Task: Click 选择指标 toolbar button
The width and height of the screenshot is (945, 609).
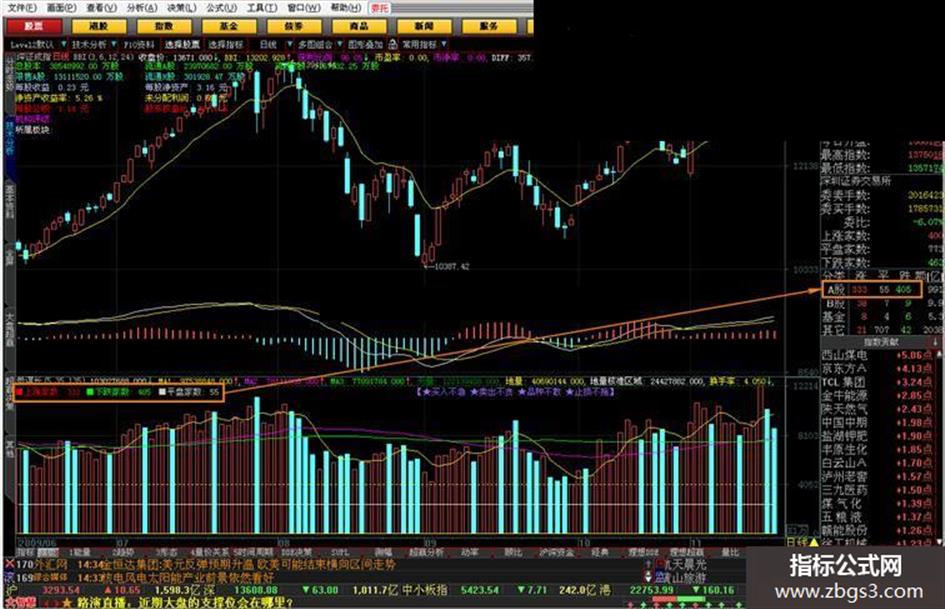Action: tap(226, 45)
